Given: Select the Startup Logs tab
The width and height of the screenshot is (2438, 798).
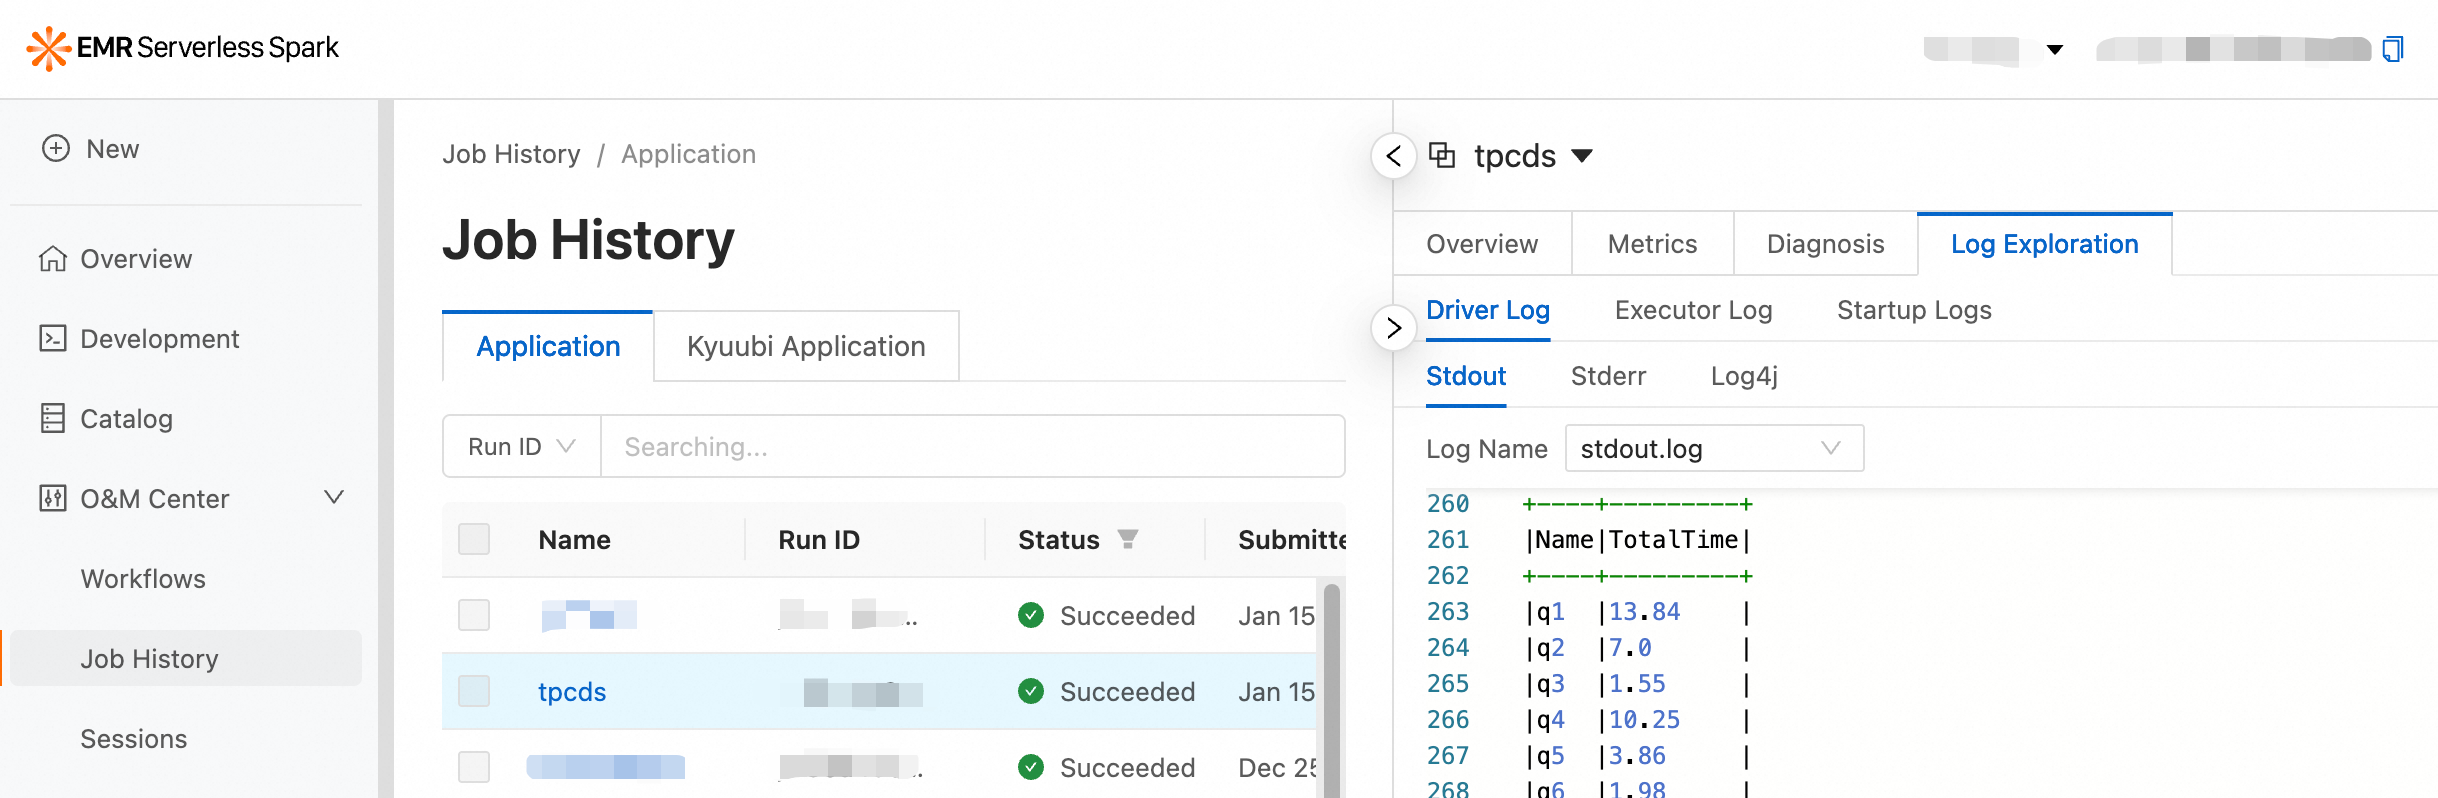Looking at the screenshot, I should pos(1914,310).
